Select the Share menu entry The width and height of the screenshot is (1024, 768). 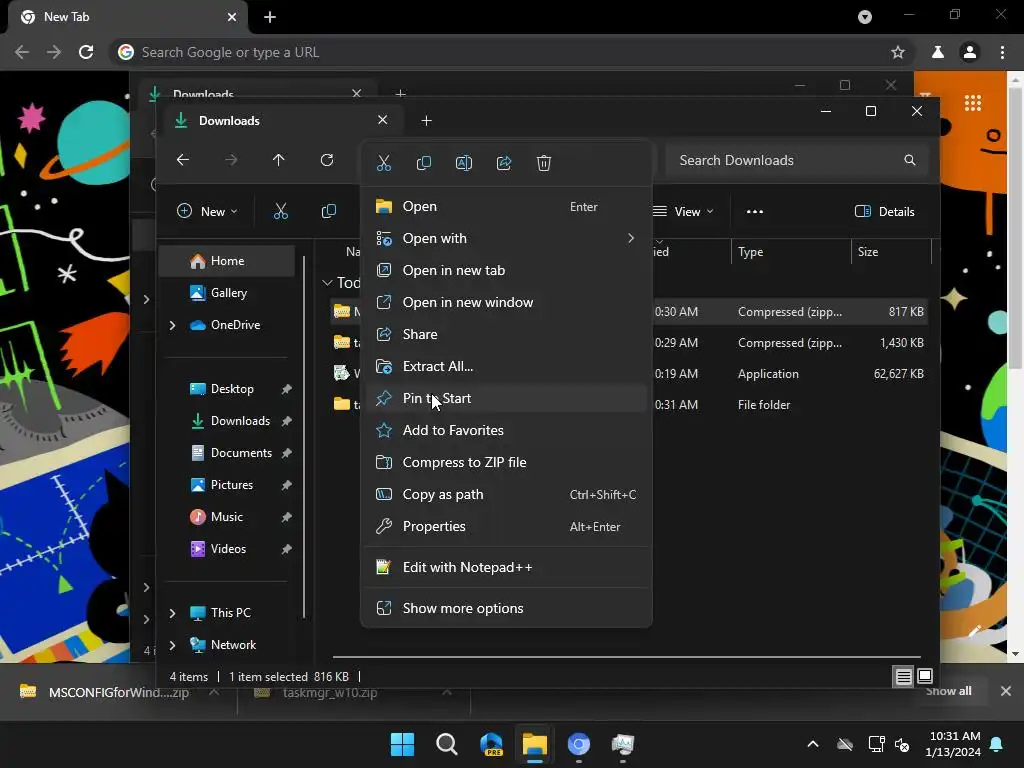pos(506,334)
